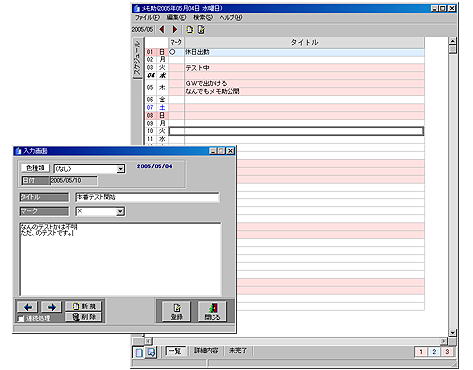Image resolution: width=473 pixels, height=370 pixels.
Task: Open the ファイル(F) menu
Action: pyautogui.click(x=147, y=17)
